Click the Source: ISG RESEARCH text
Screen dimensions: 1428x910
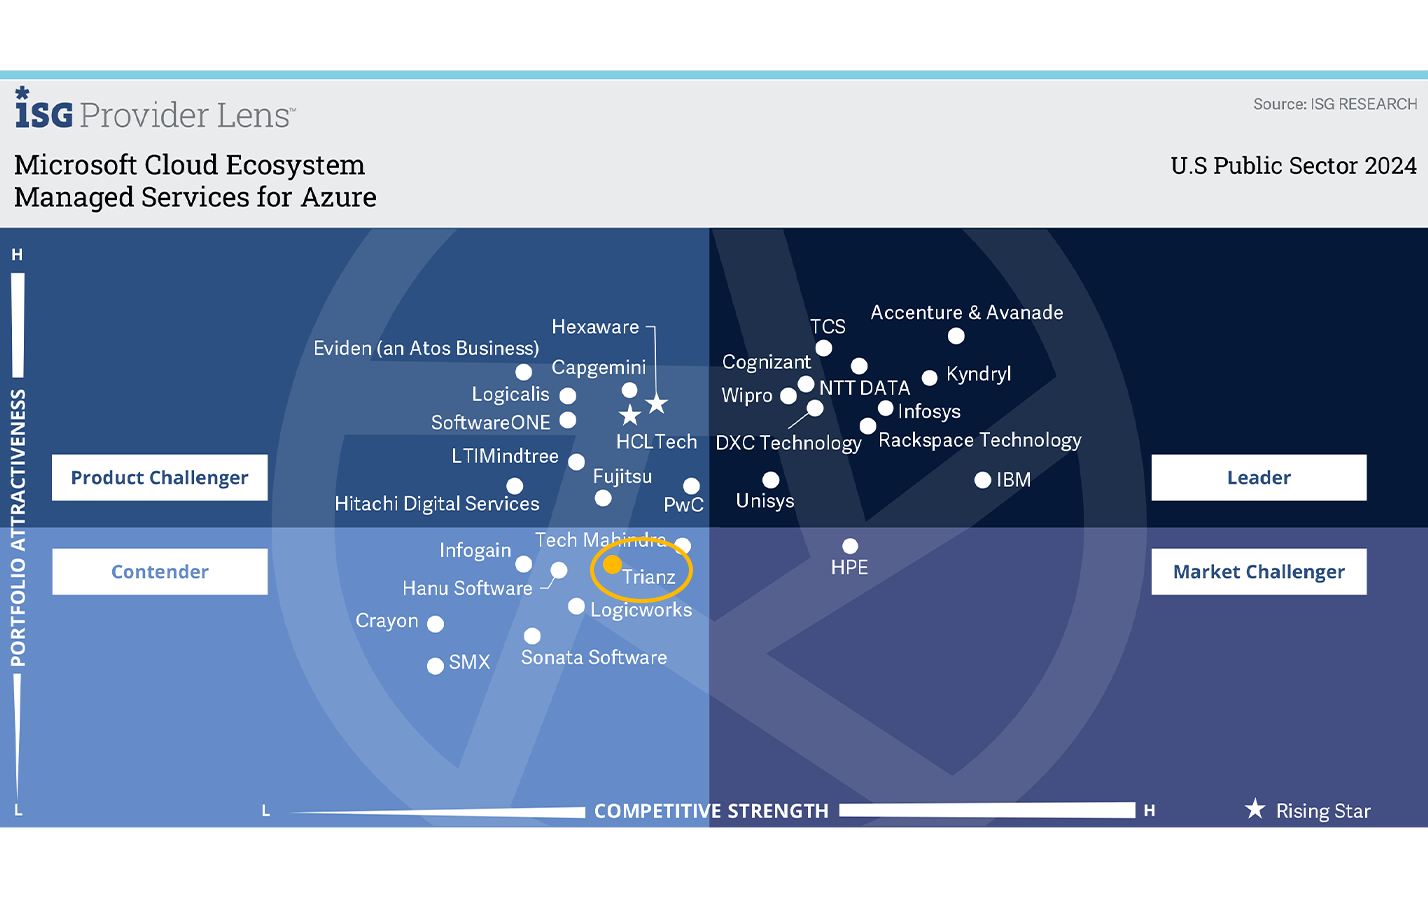1335,104
